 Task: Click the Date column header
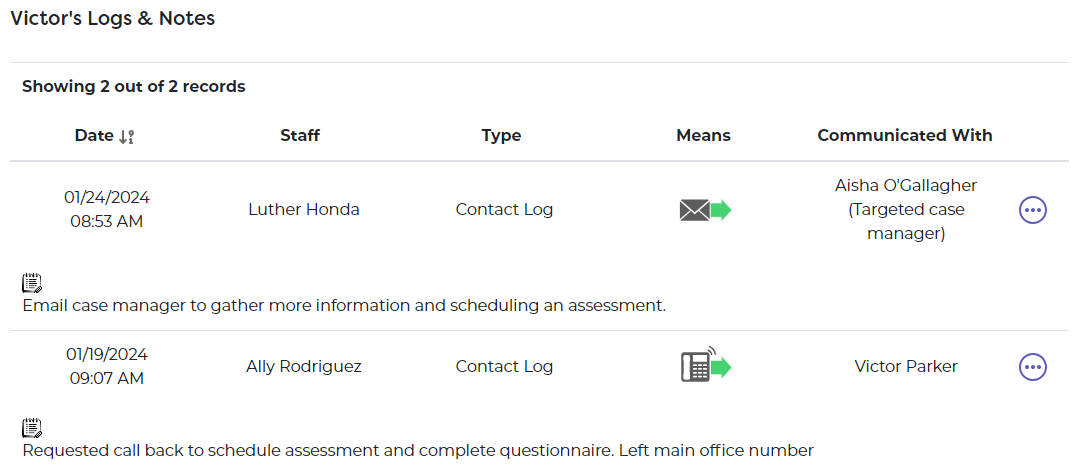tap(94, 136)
